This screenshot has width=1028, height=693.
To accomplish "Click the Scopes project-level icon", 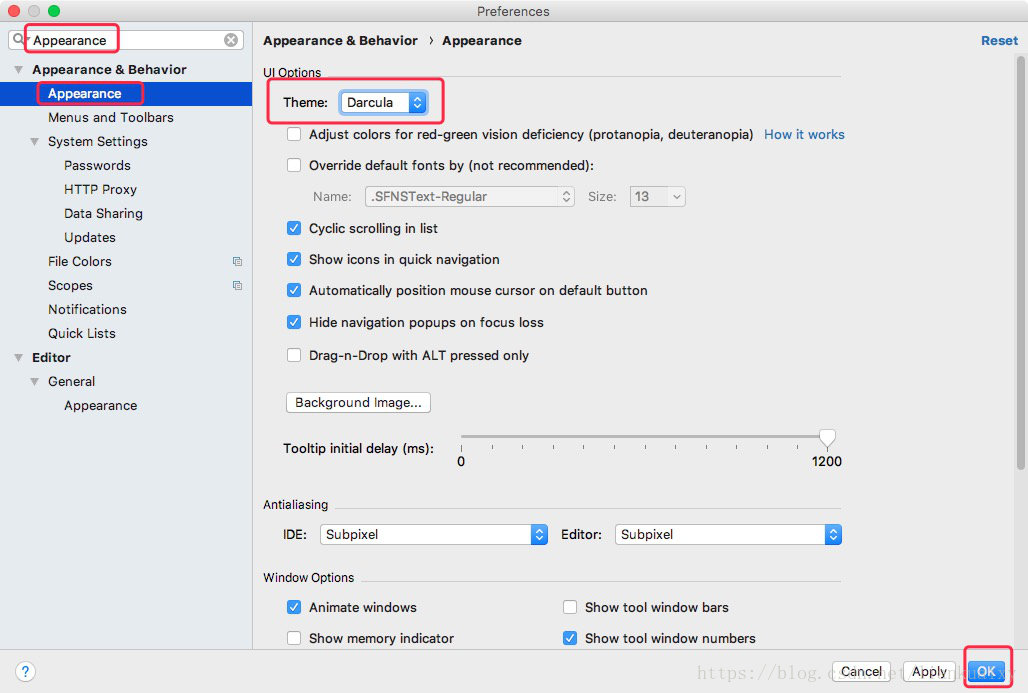I will pyautogui.click(x=237, y=285).
